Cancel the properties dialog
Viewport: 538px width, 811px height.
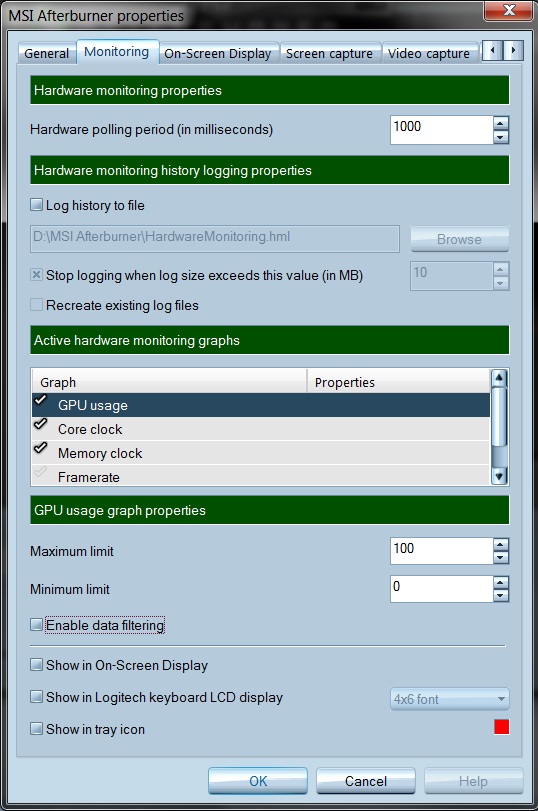366,780
